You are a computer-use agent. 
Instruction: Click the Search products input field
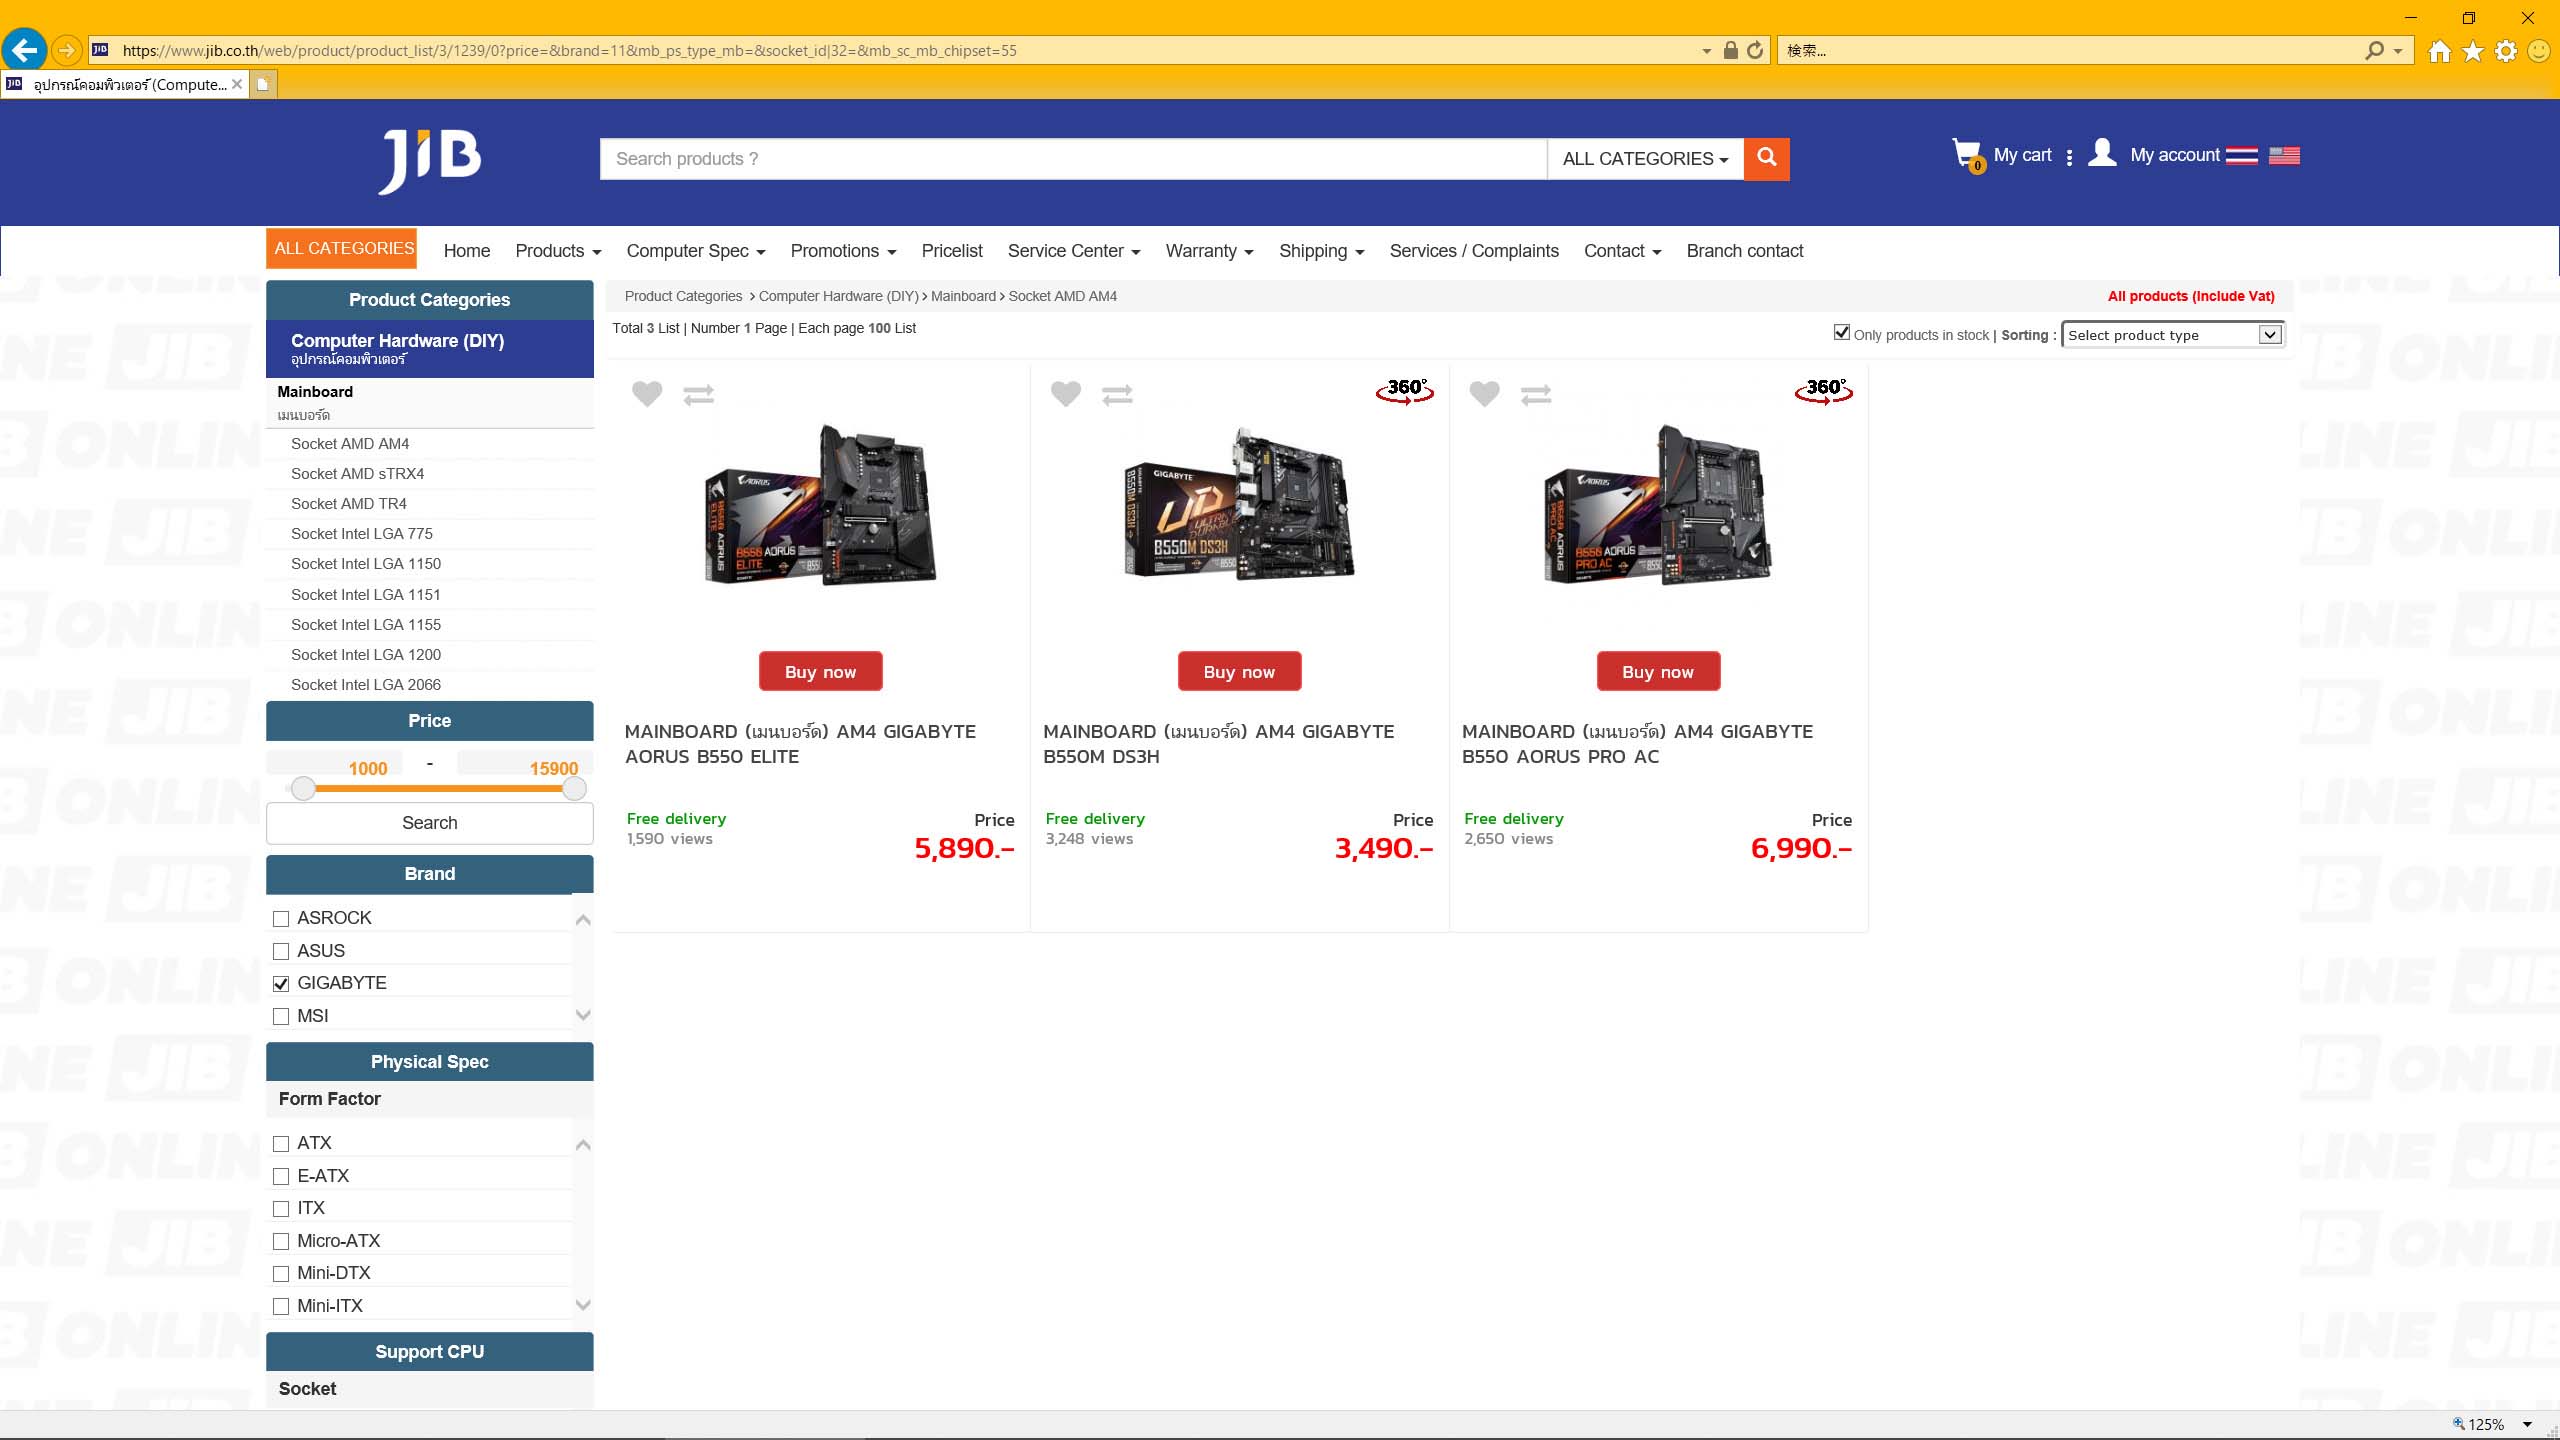coord(1073,159)
